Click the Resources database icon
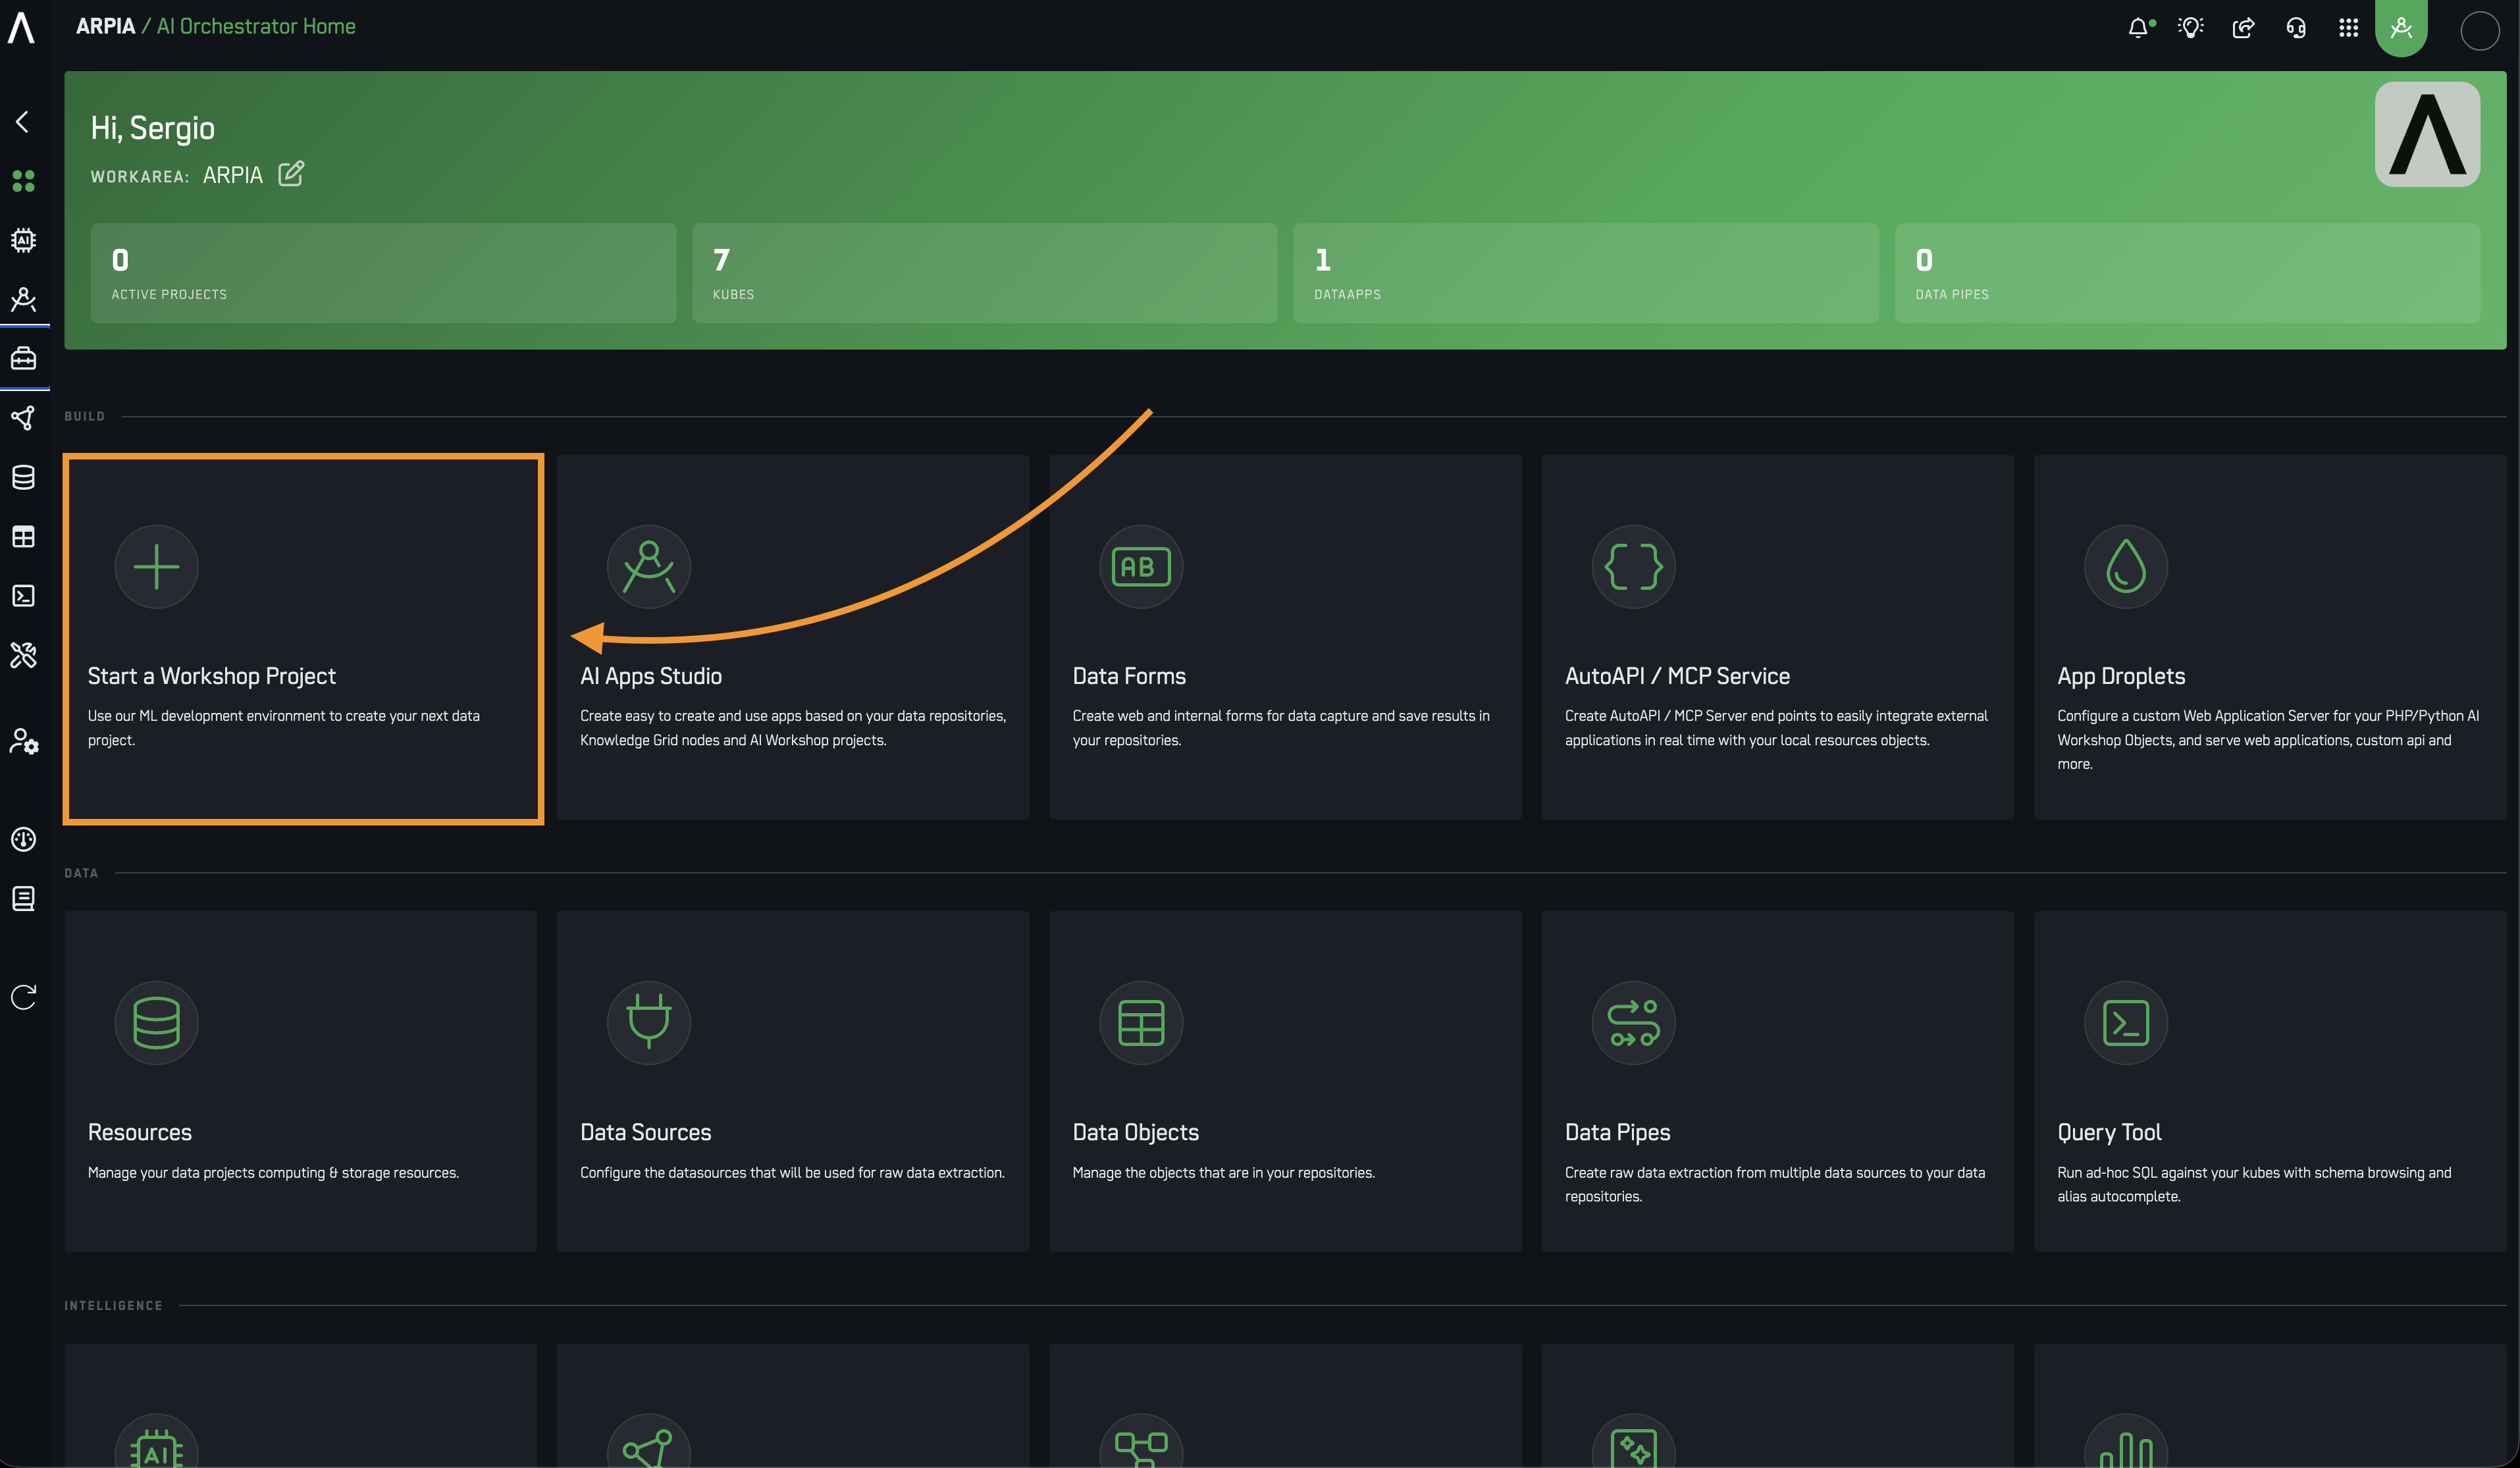 tap(156, 1023)
